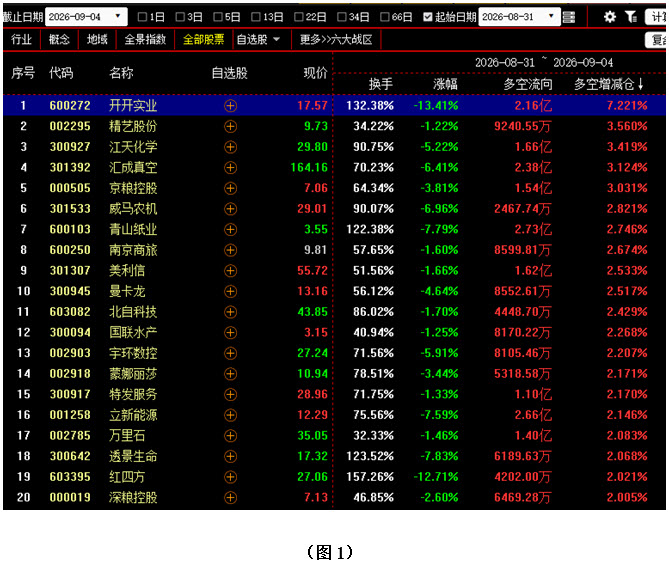Click the 涨幅 column header
This screenshot has height=577, width=669.
[x=445, y=84]
